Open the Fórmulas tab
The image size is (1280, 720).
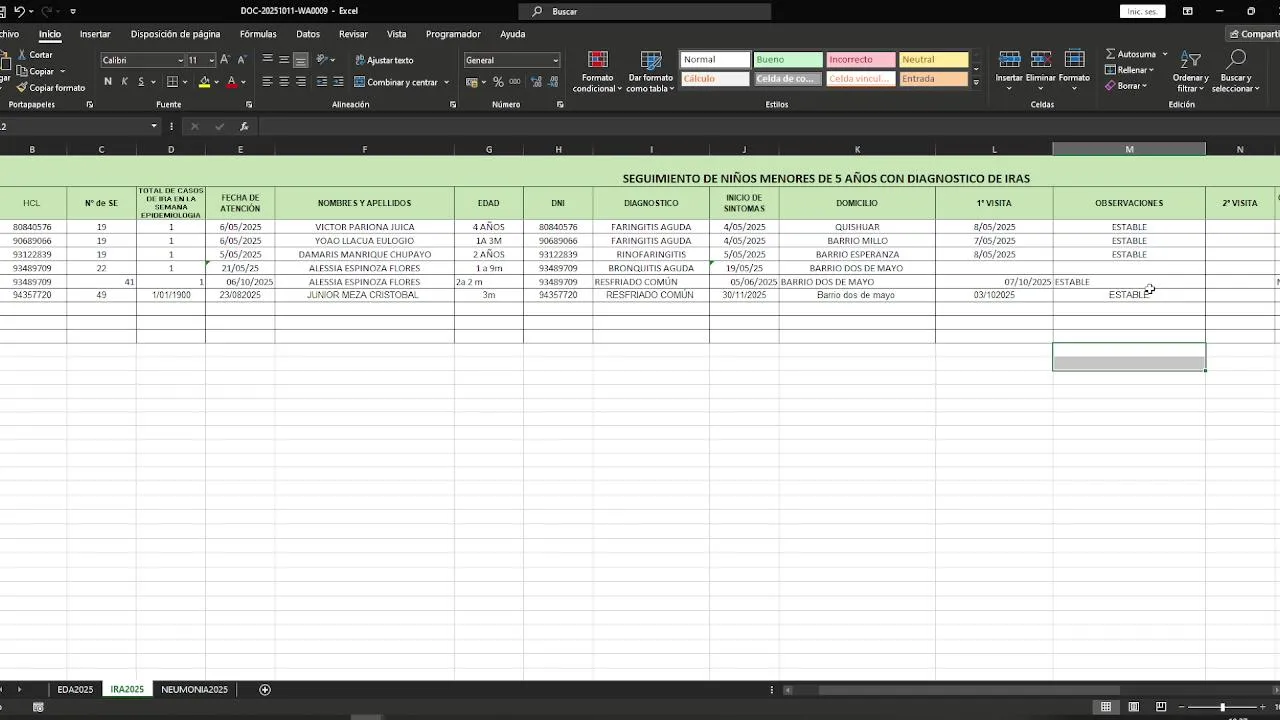pyautogui.click(x=258, y=34)
